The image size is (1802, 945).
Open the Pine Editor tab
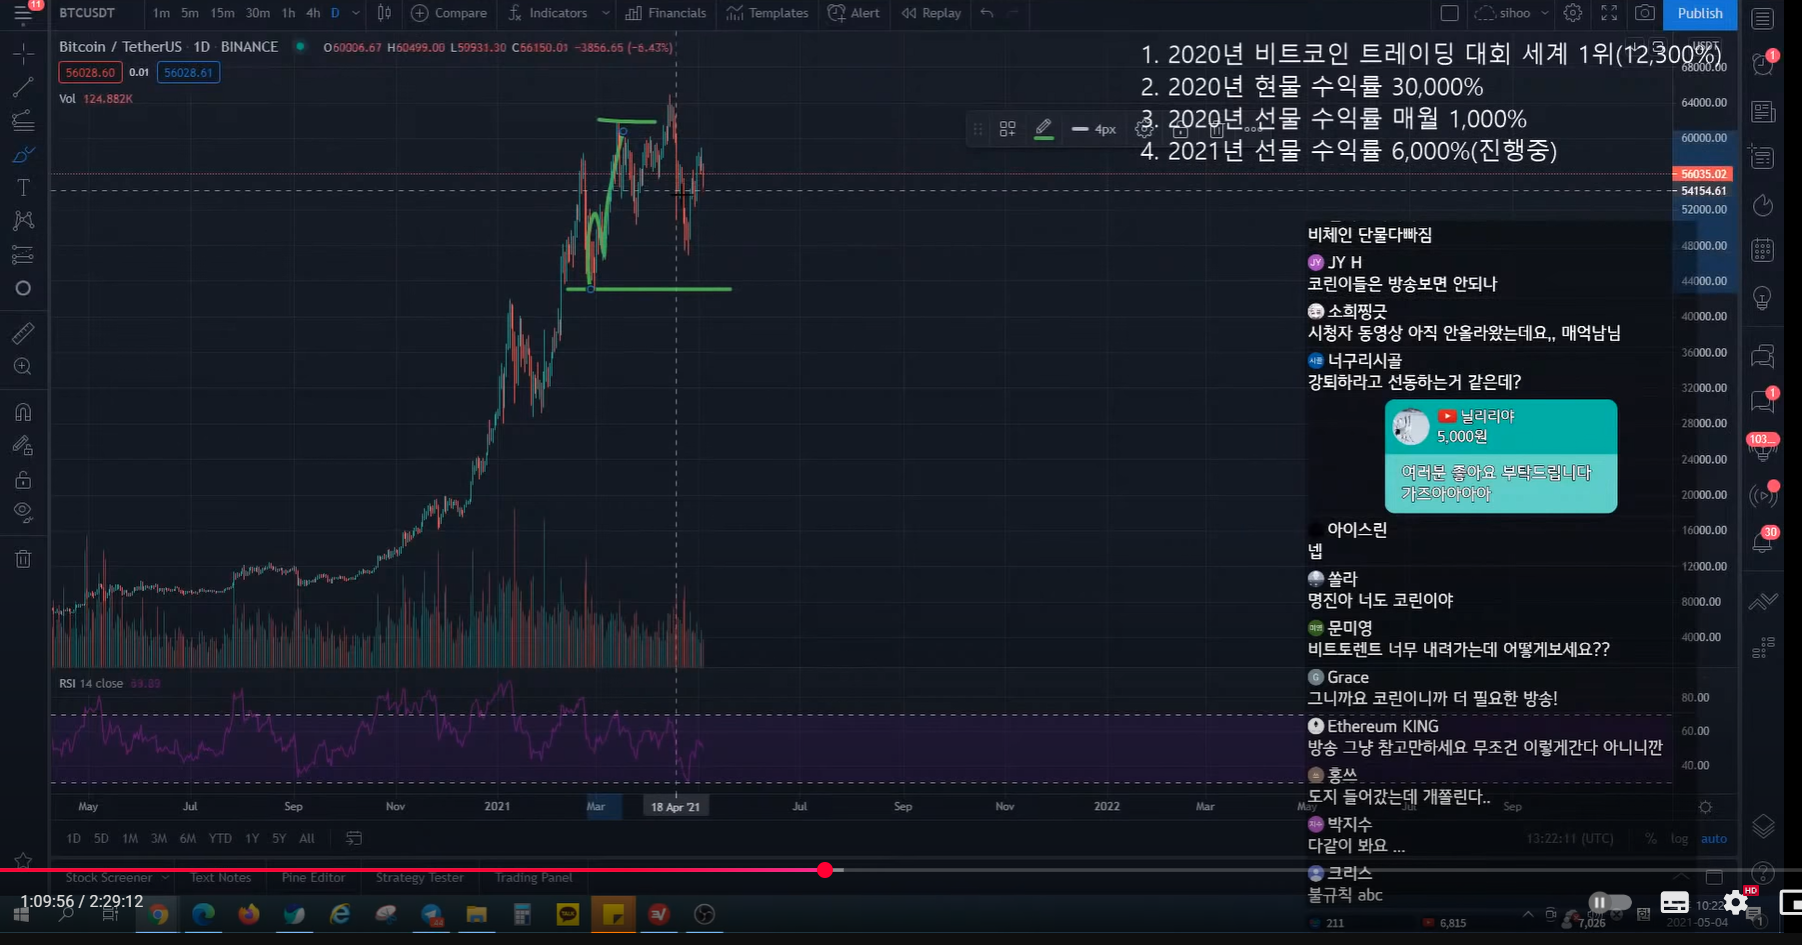pyautogui.click(x=313, y=877)
